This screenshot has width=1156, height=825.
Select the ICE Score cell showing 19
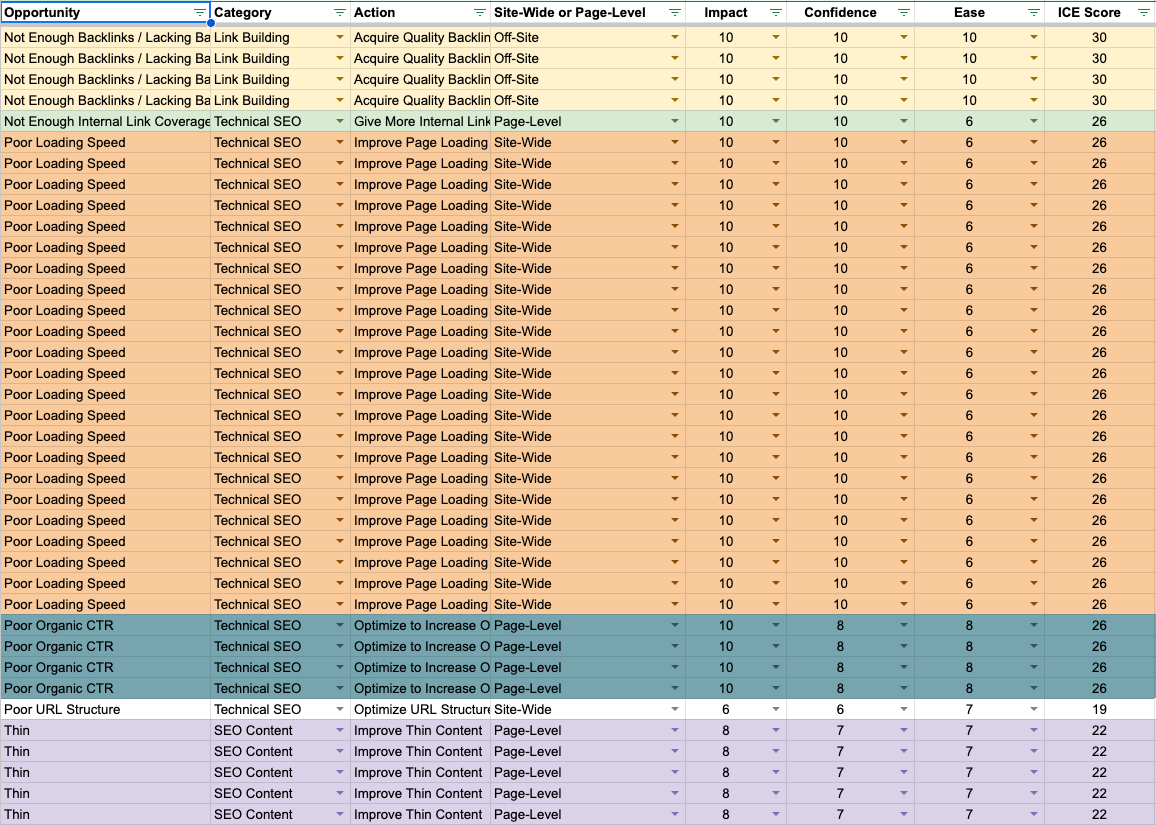(1099, 710)
